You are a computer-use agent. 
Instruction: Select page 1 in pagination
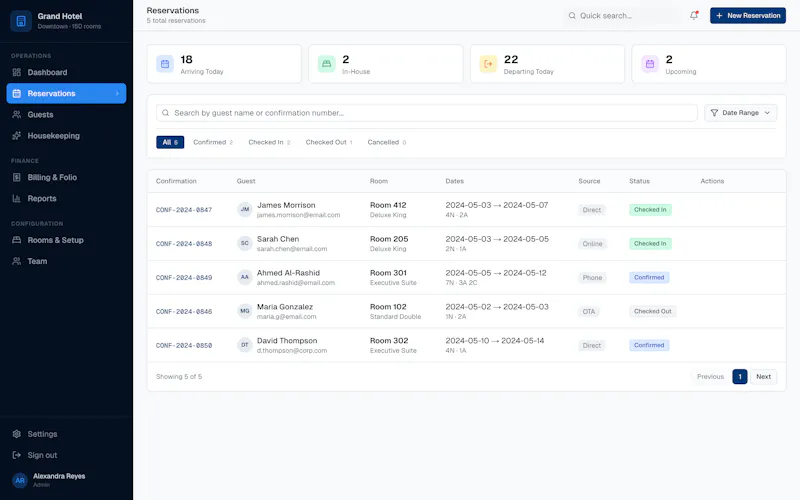740,377
